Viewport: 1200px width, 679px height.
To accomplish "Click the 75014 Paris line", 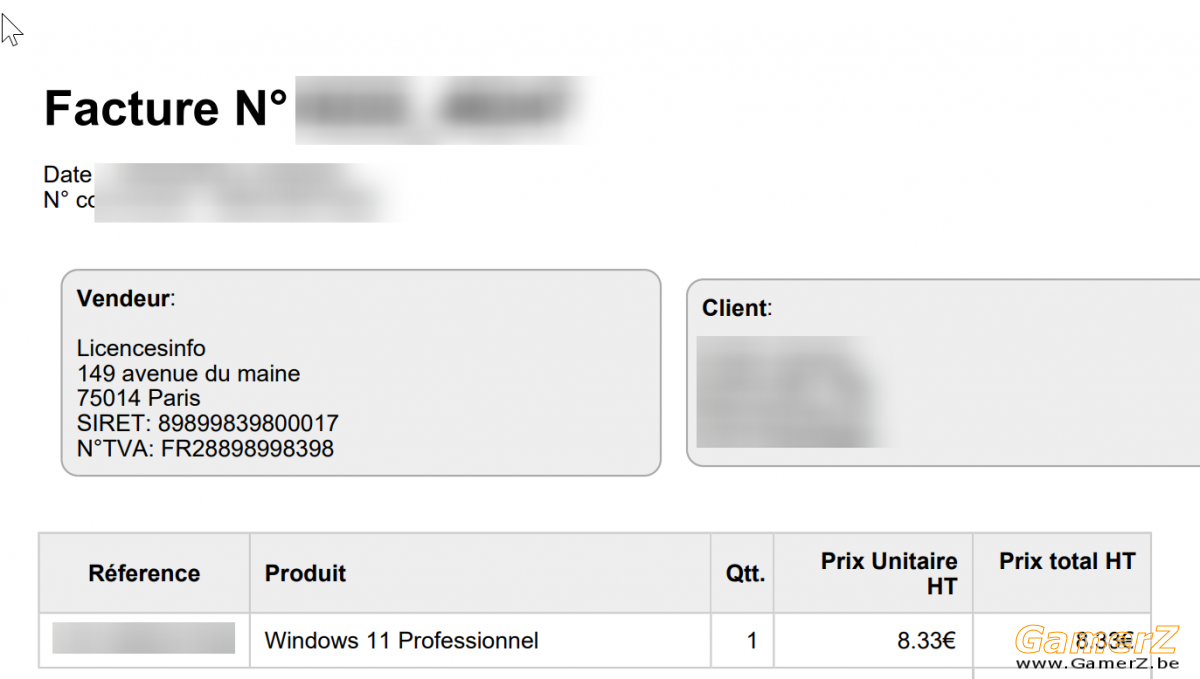I will [x=138, y=399].
